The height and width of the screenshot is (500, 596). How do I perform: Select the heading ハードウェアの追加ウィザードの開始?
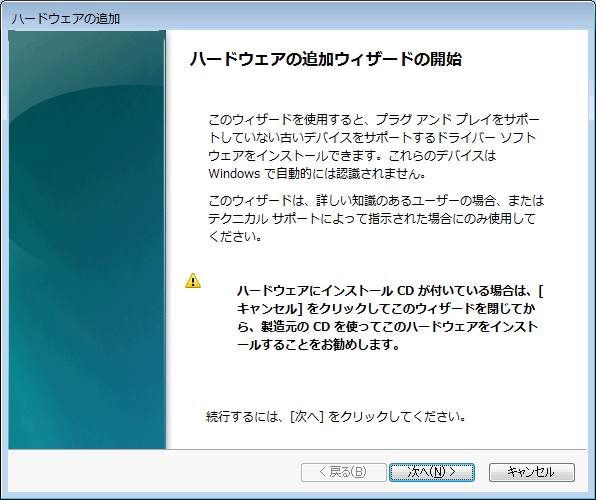(325, 59)
